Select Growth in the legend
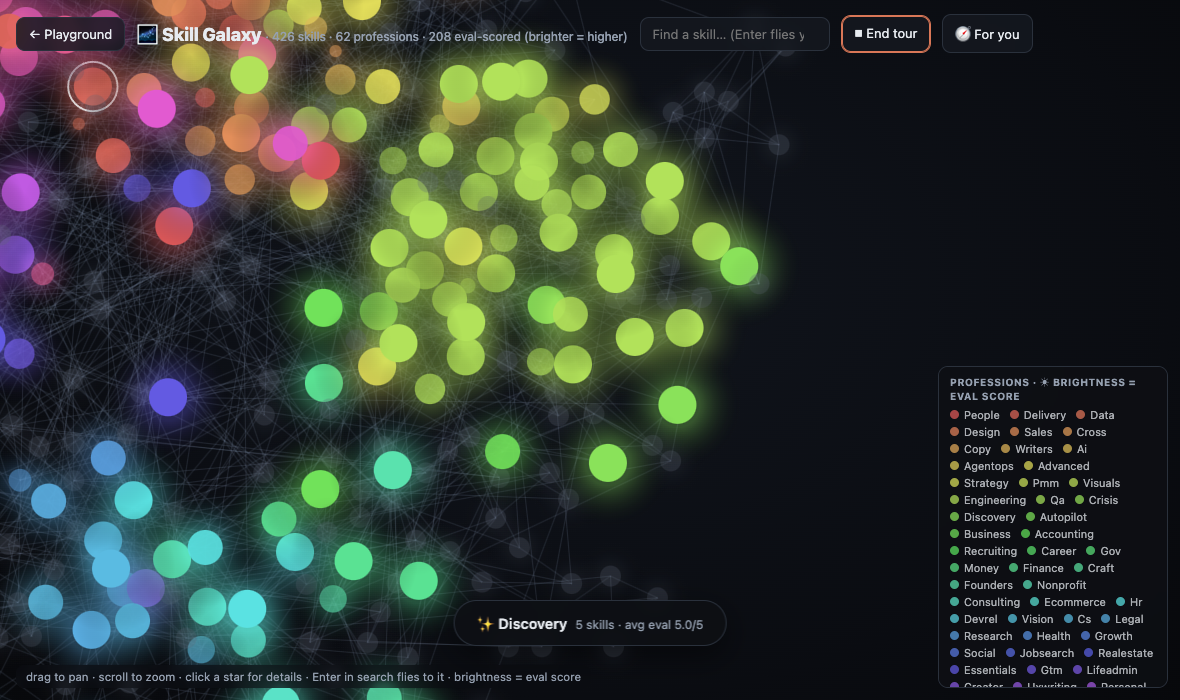Image resolution: width=1180 pixels, height=700 pixels. coord(1107,636)
